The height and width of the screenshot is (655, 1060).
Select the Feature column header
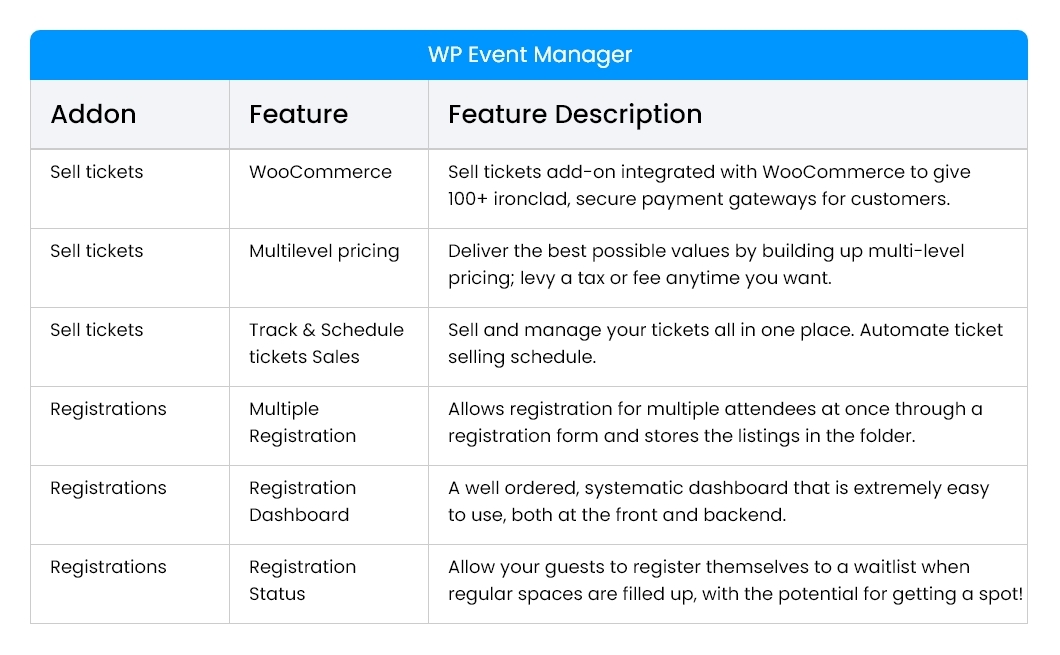(x=298, y=114)
